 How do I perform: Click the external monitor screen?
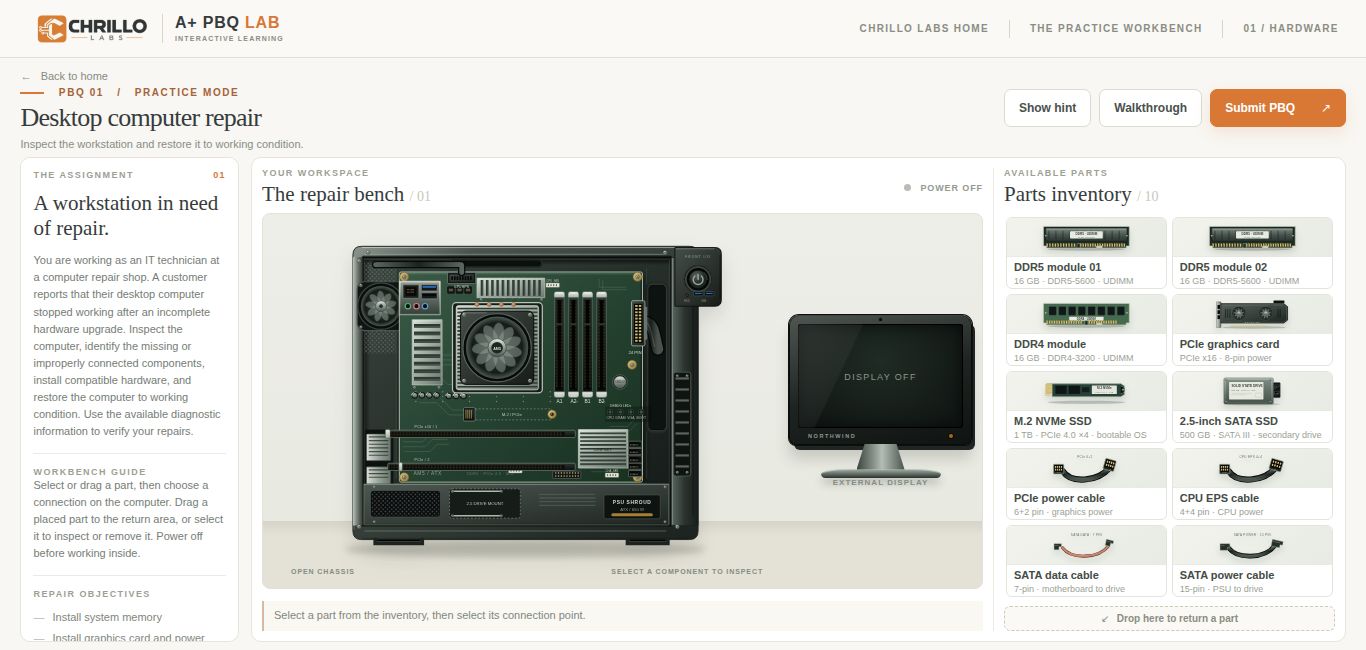click(x=880, y=377)
